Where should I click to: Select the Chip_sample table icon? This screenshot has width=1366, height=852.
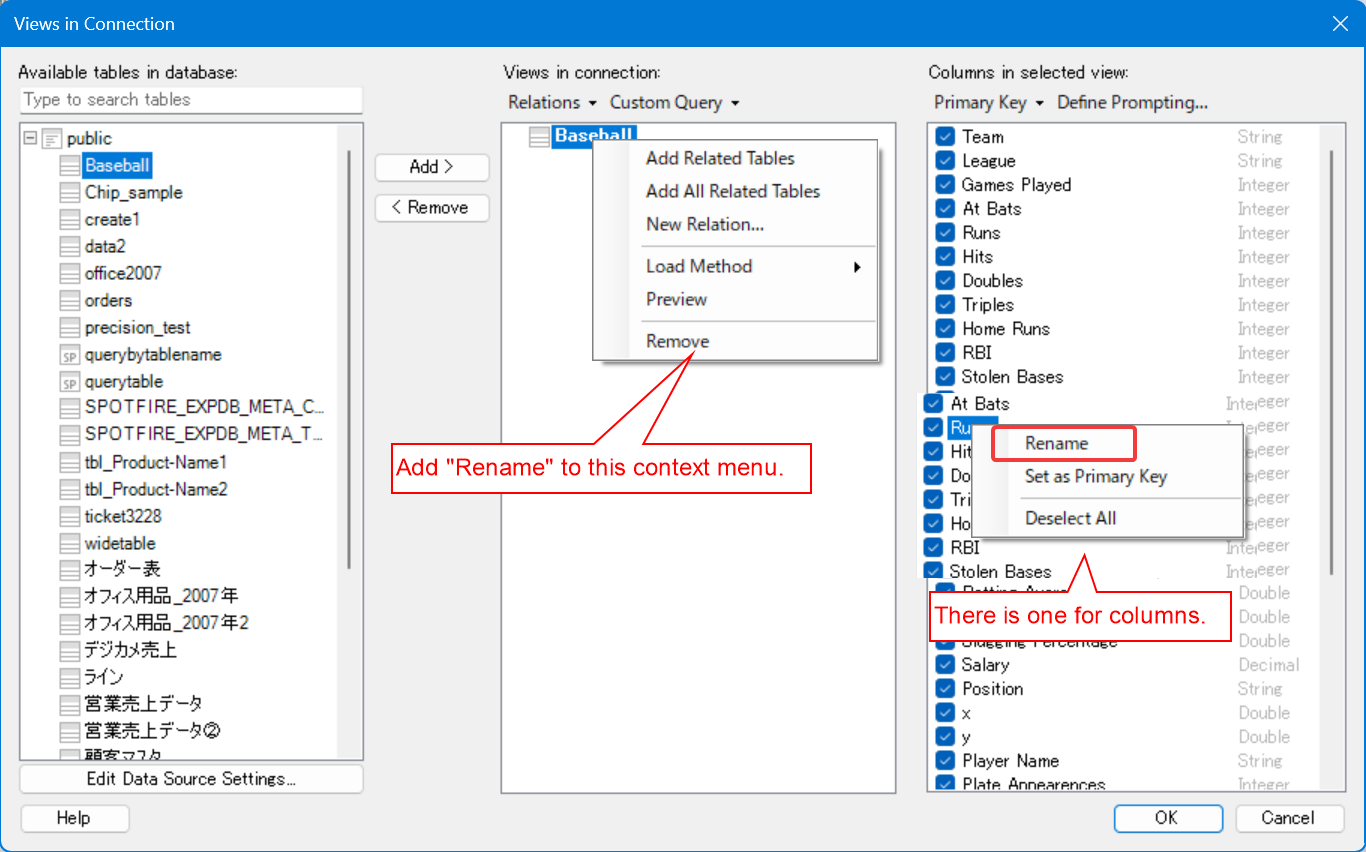pyautogui.click(x=69, y=193)
